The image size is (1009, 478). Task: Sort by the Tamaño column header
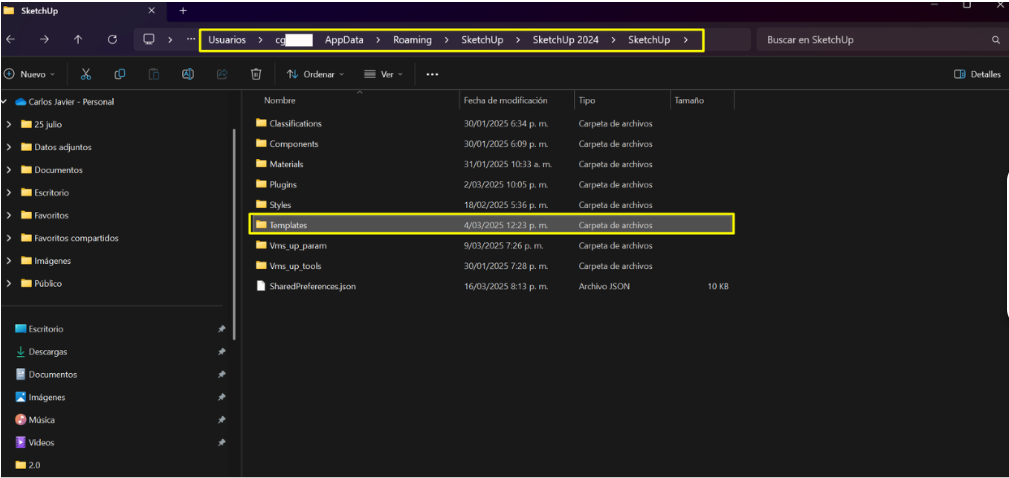coord(689,101)
